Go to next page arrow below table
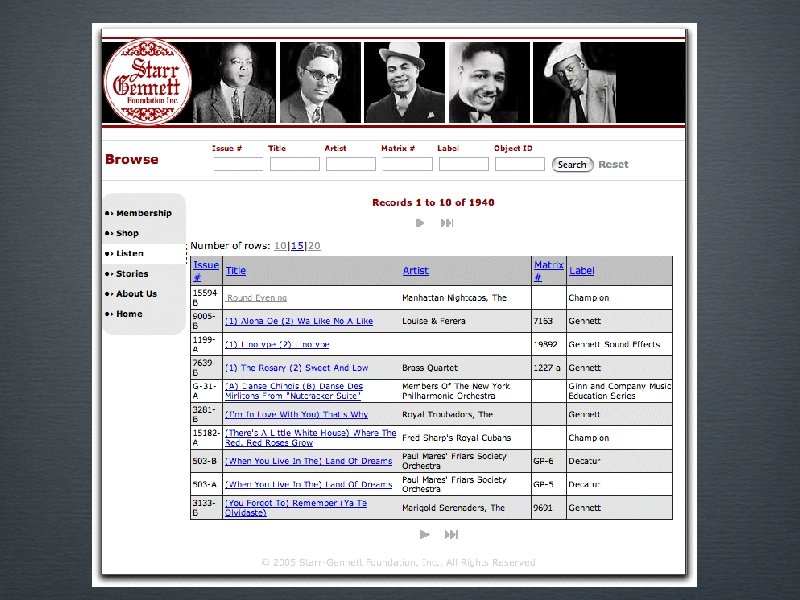 pyautogui.click(x=424, y=534)
